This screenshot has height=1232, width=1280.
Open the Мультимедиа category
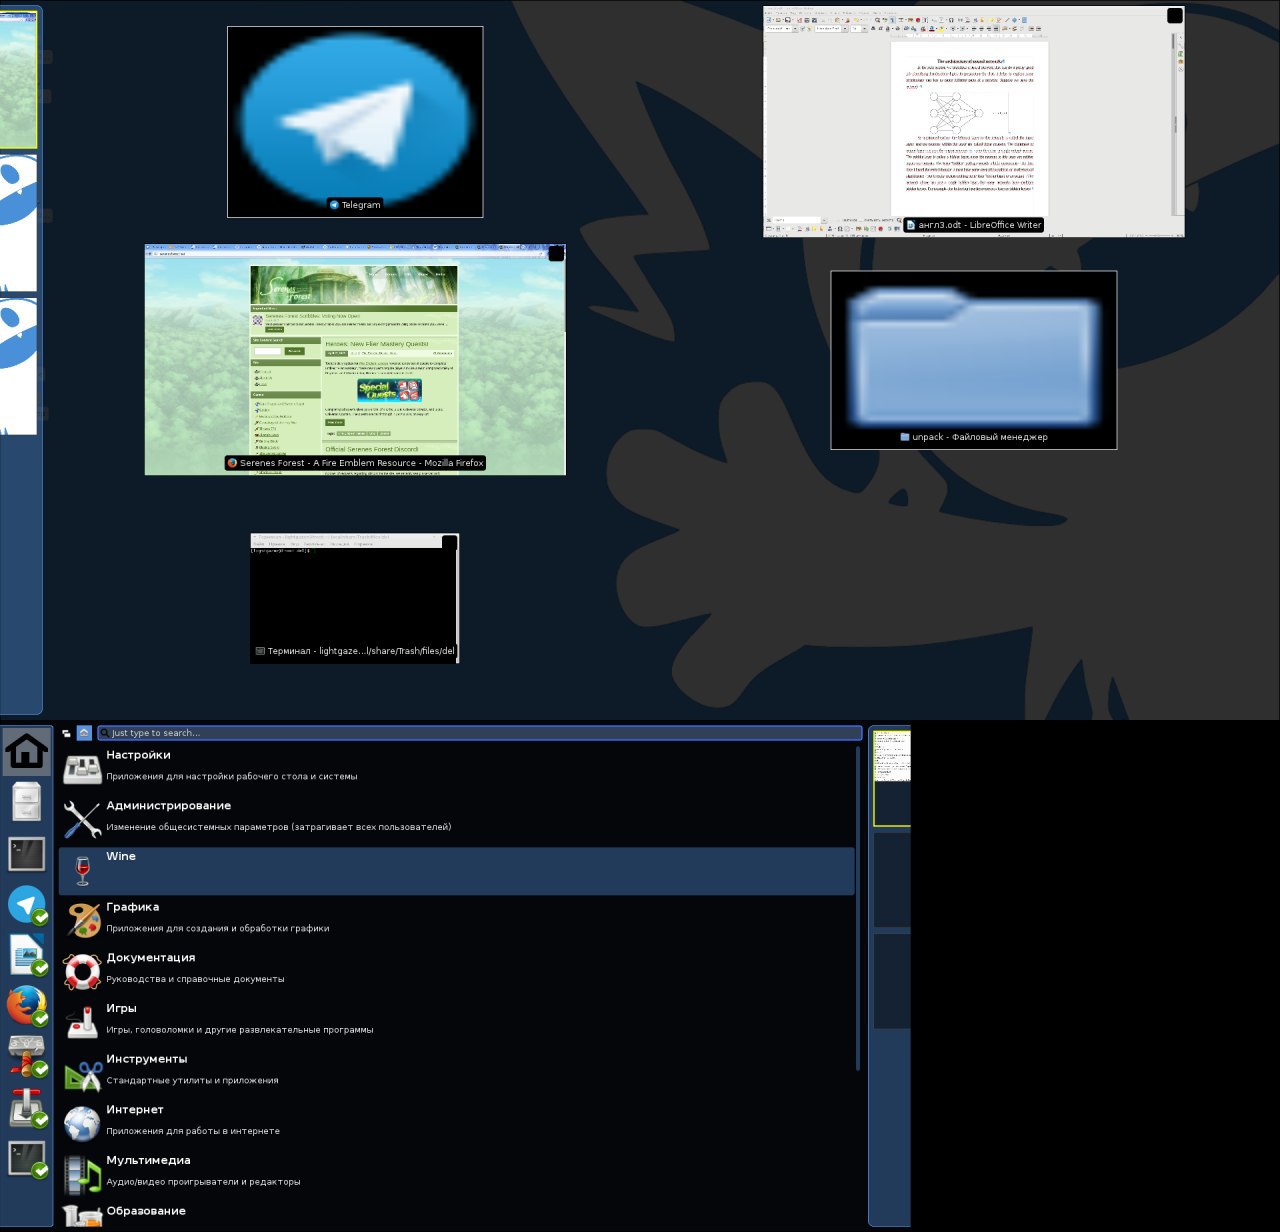coord(456,1172)
